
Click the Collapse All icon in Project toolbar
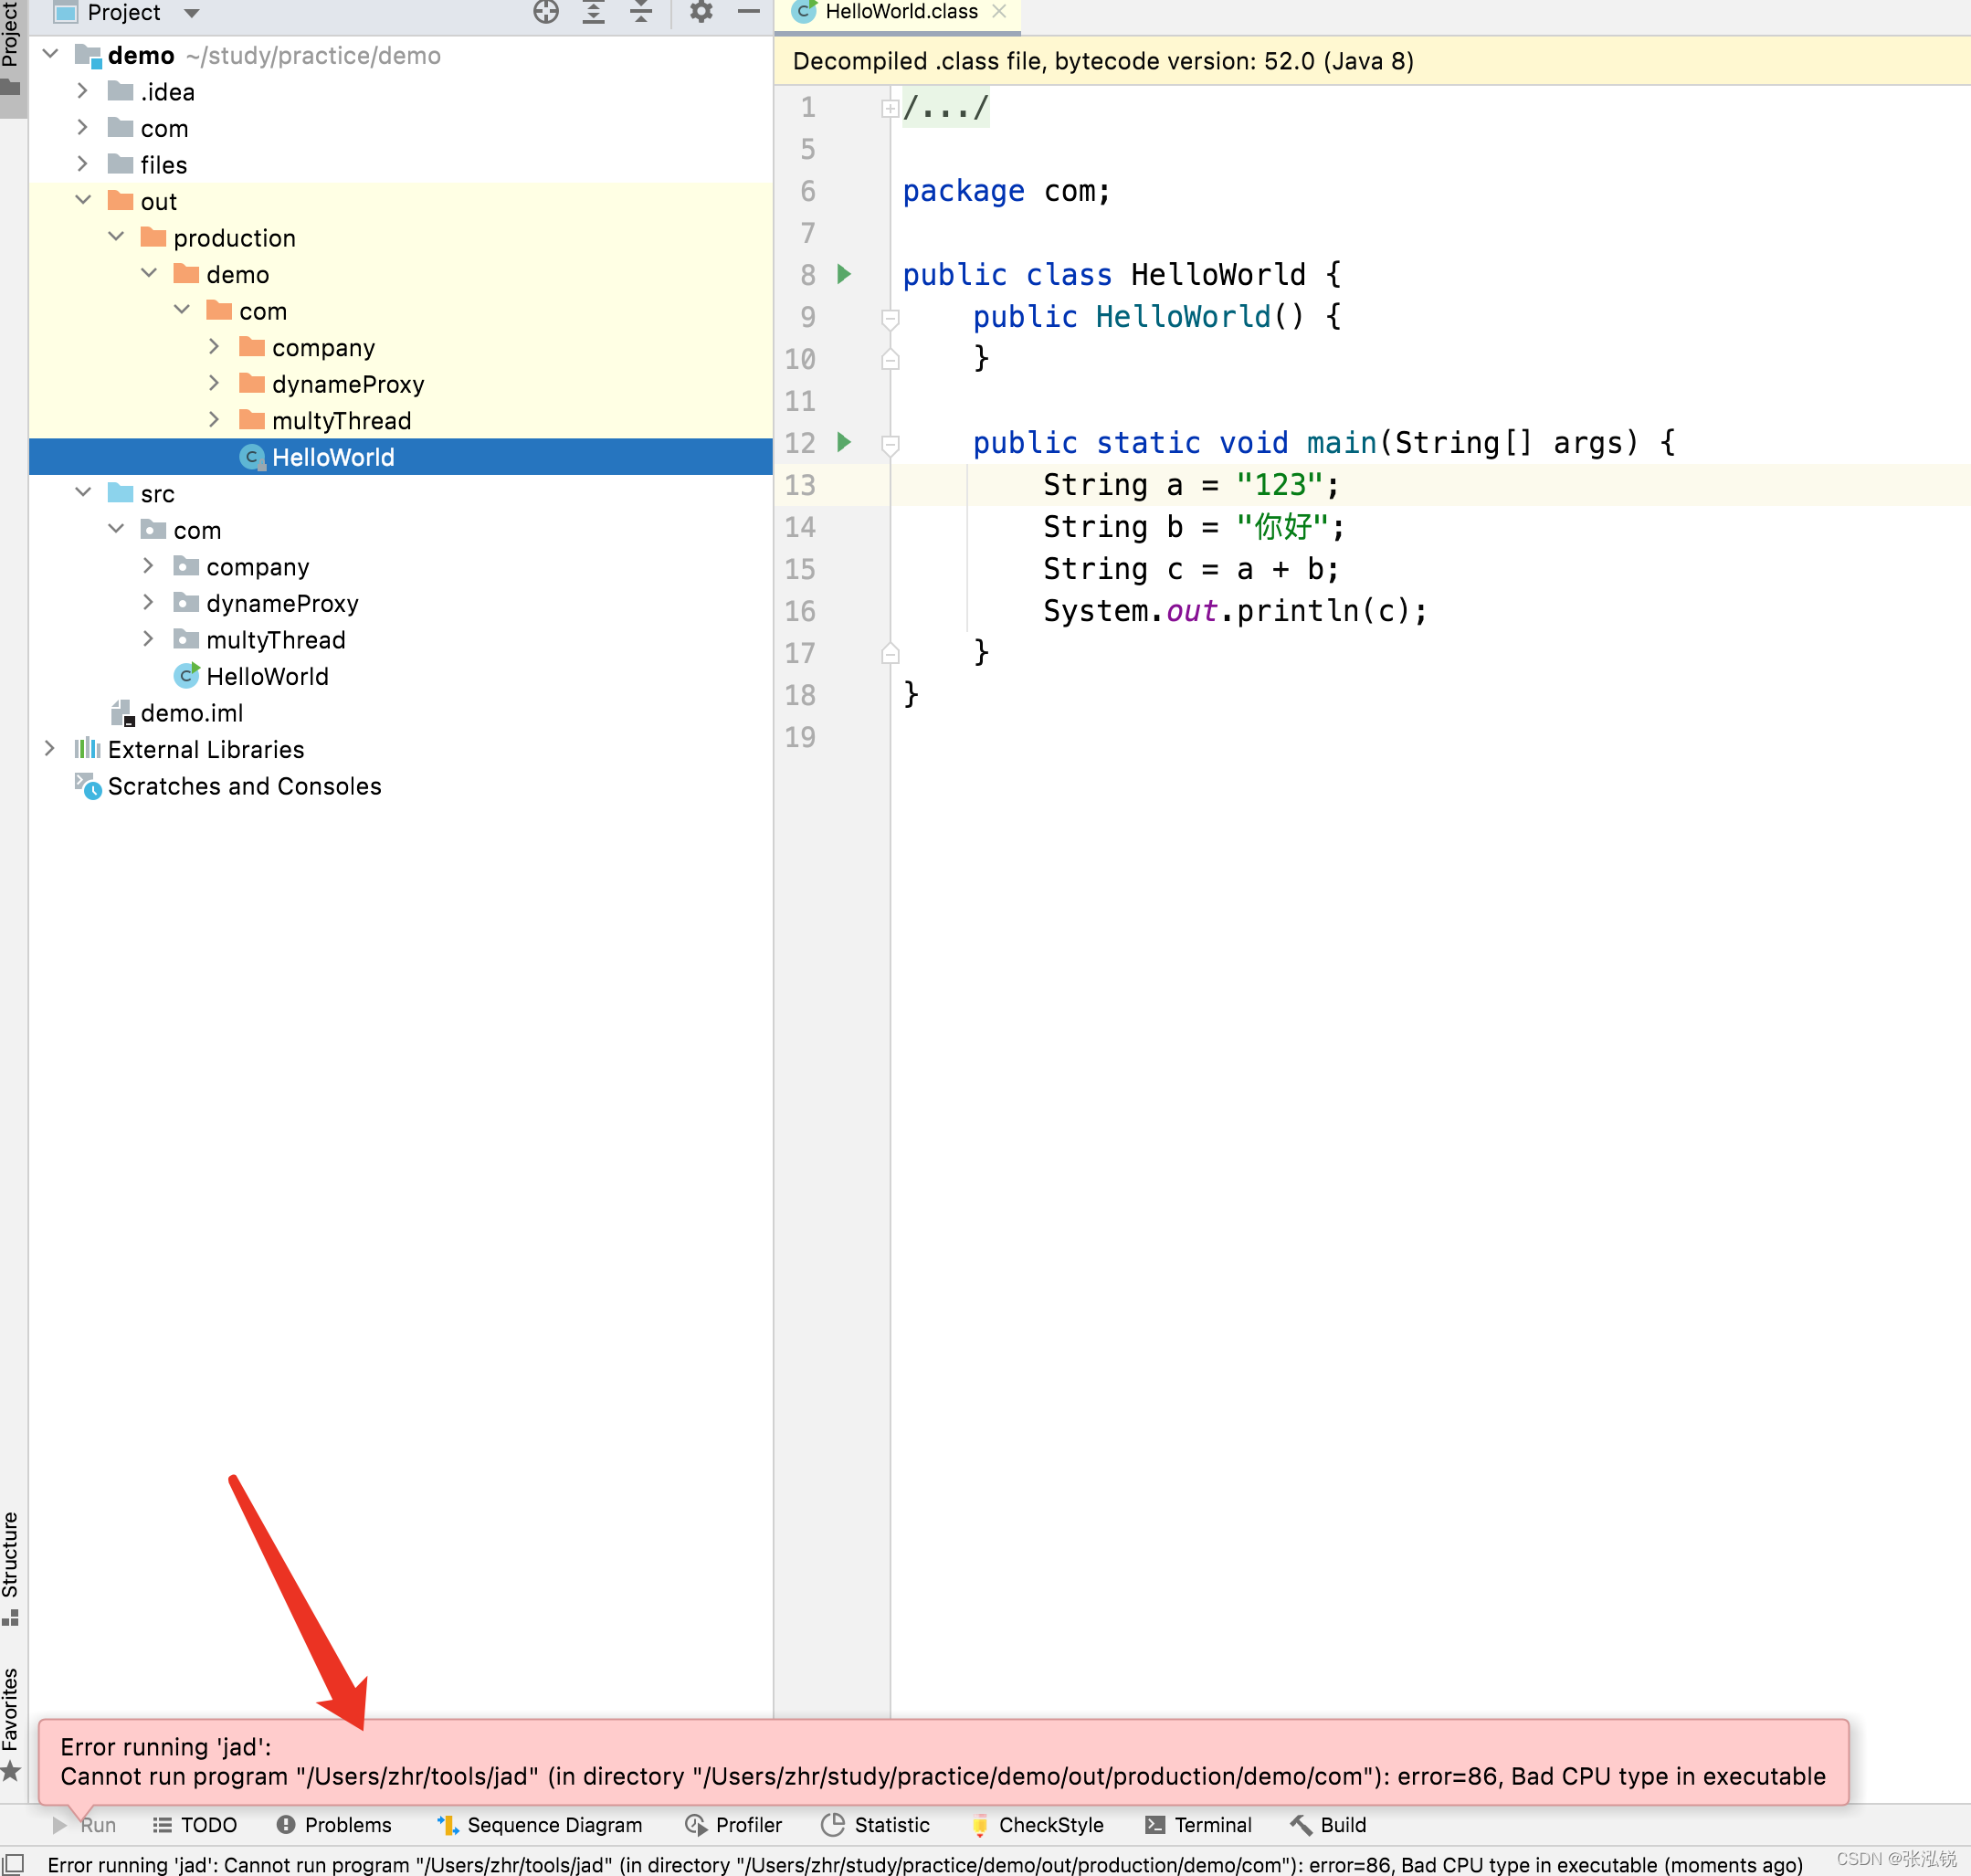(x=641, y=12)
